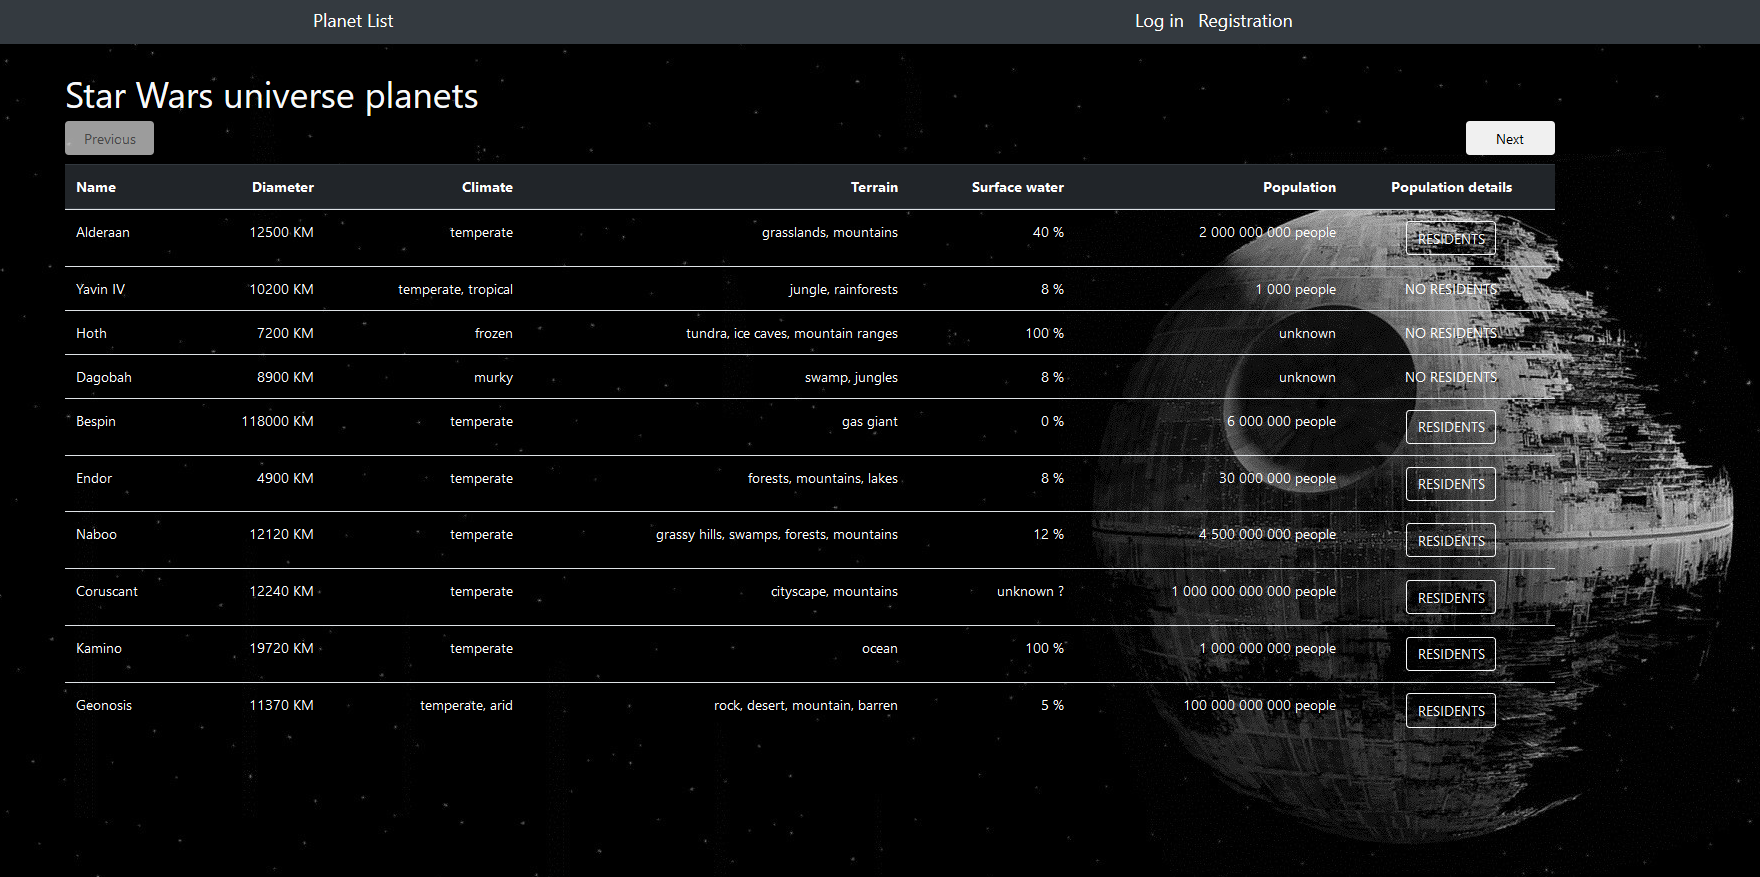Click the 'temperate, arid' climate cell

point(466,705)
